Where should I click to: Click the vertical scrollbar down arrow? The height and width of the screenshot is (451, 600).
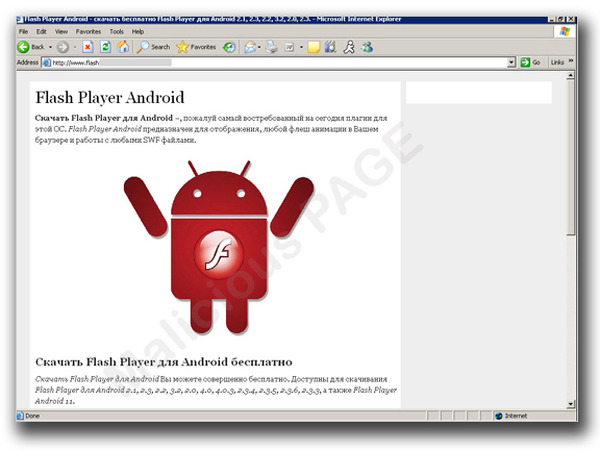click(571, 403)
